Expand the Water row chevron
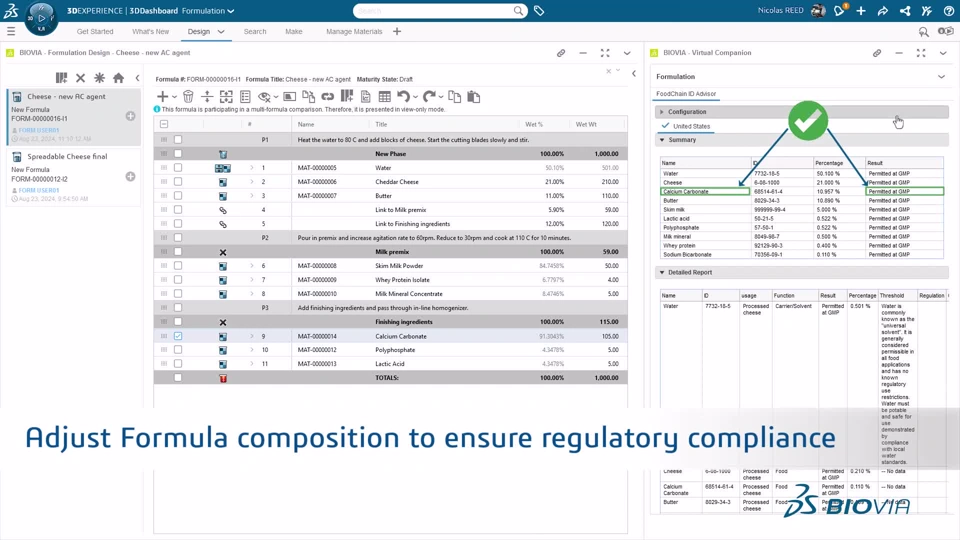Image resolution: width=960 pixels, height=540 pixels. pyautogui.click(x=252, y=167)
